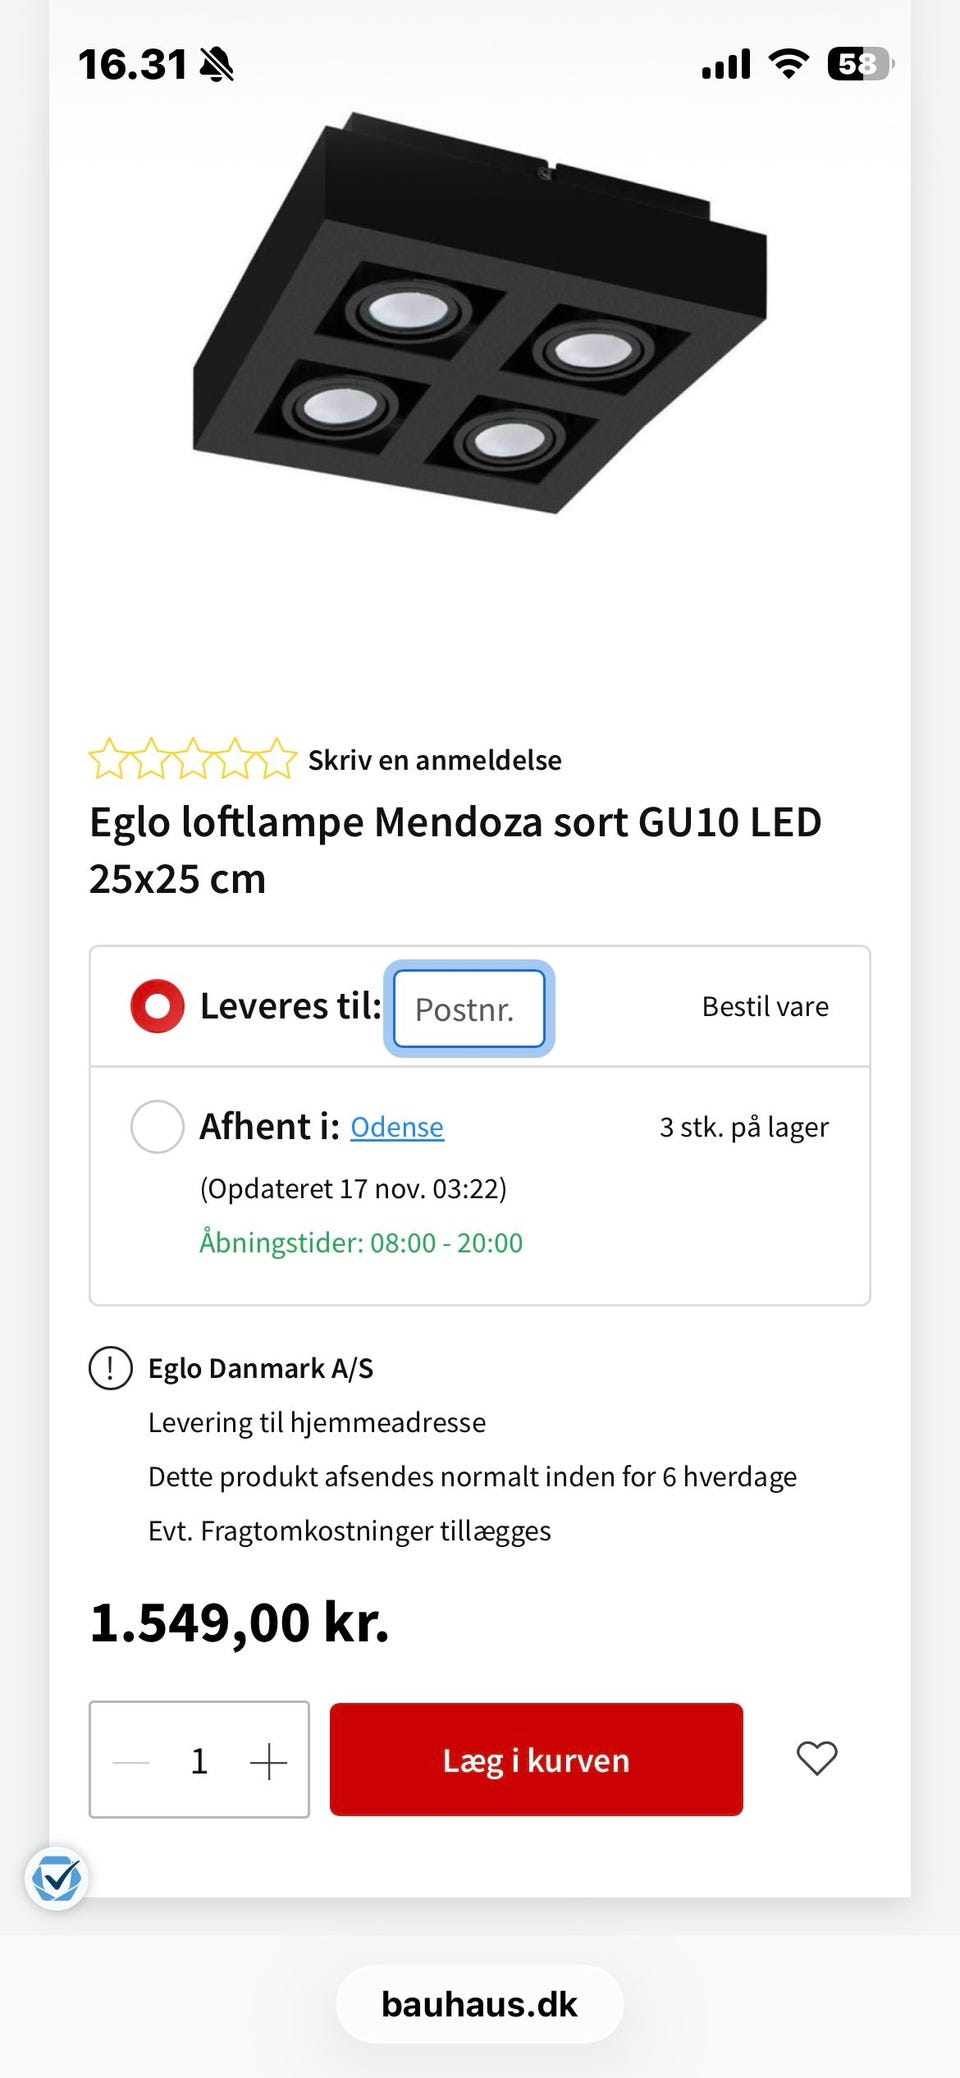
Task: Decrease quantity with the minus button
Action: [131, 1761]
